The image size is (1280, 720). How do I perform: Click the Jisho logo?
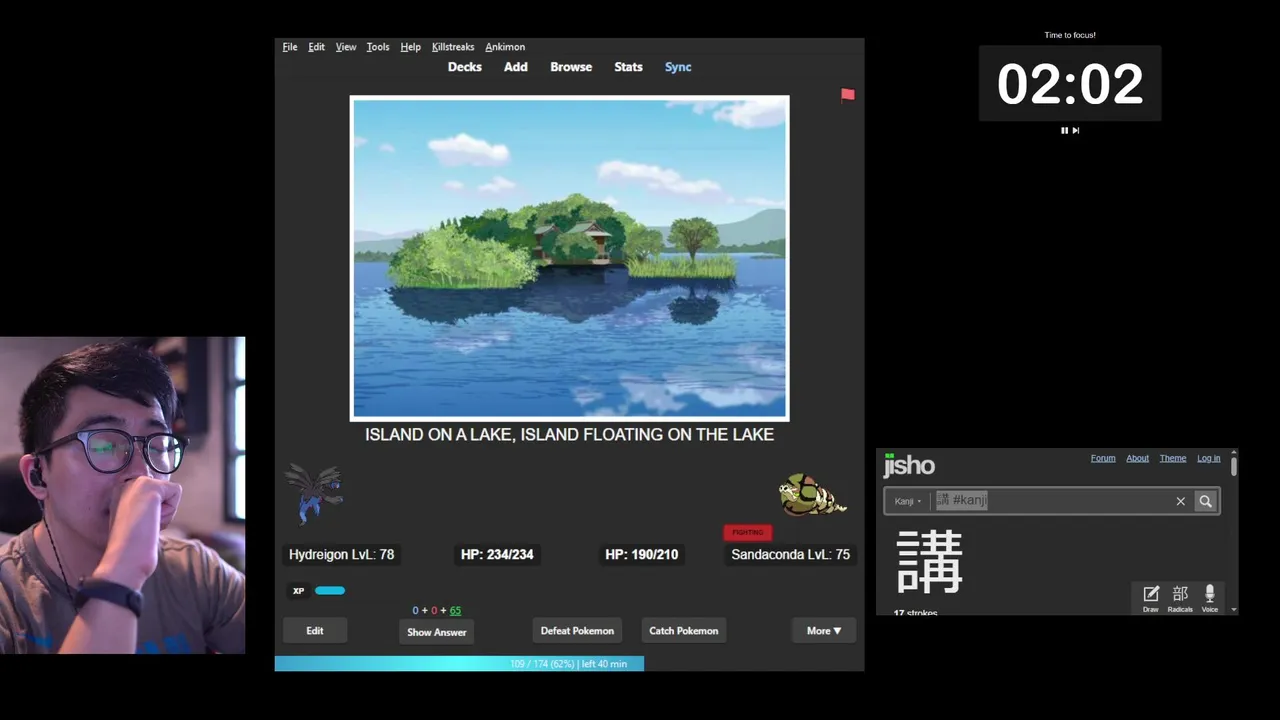(x=909, y=465)
